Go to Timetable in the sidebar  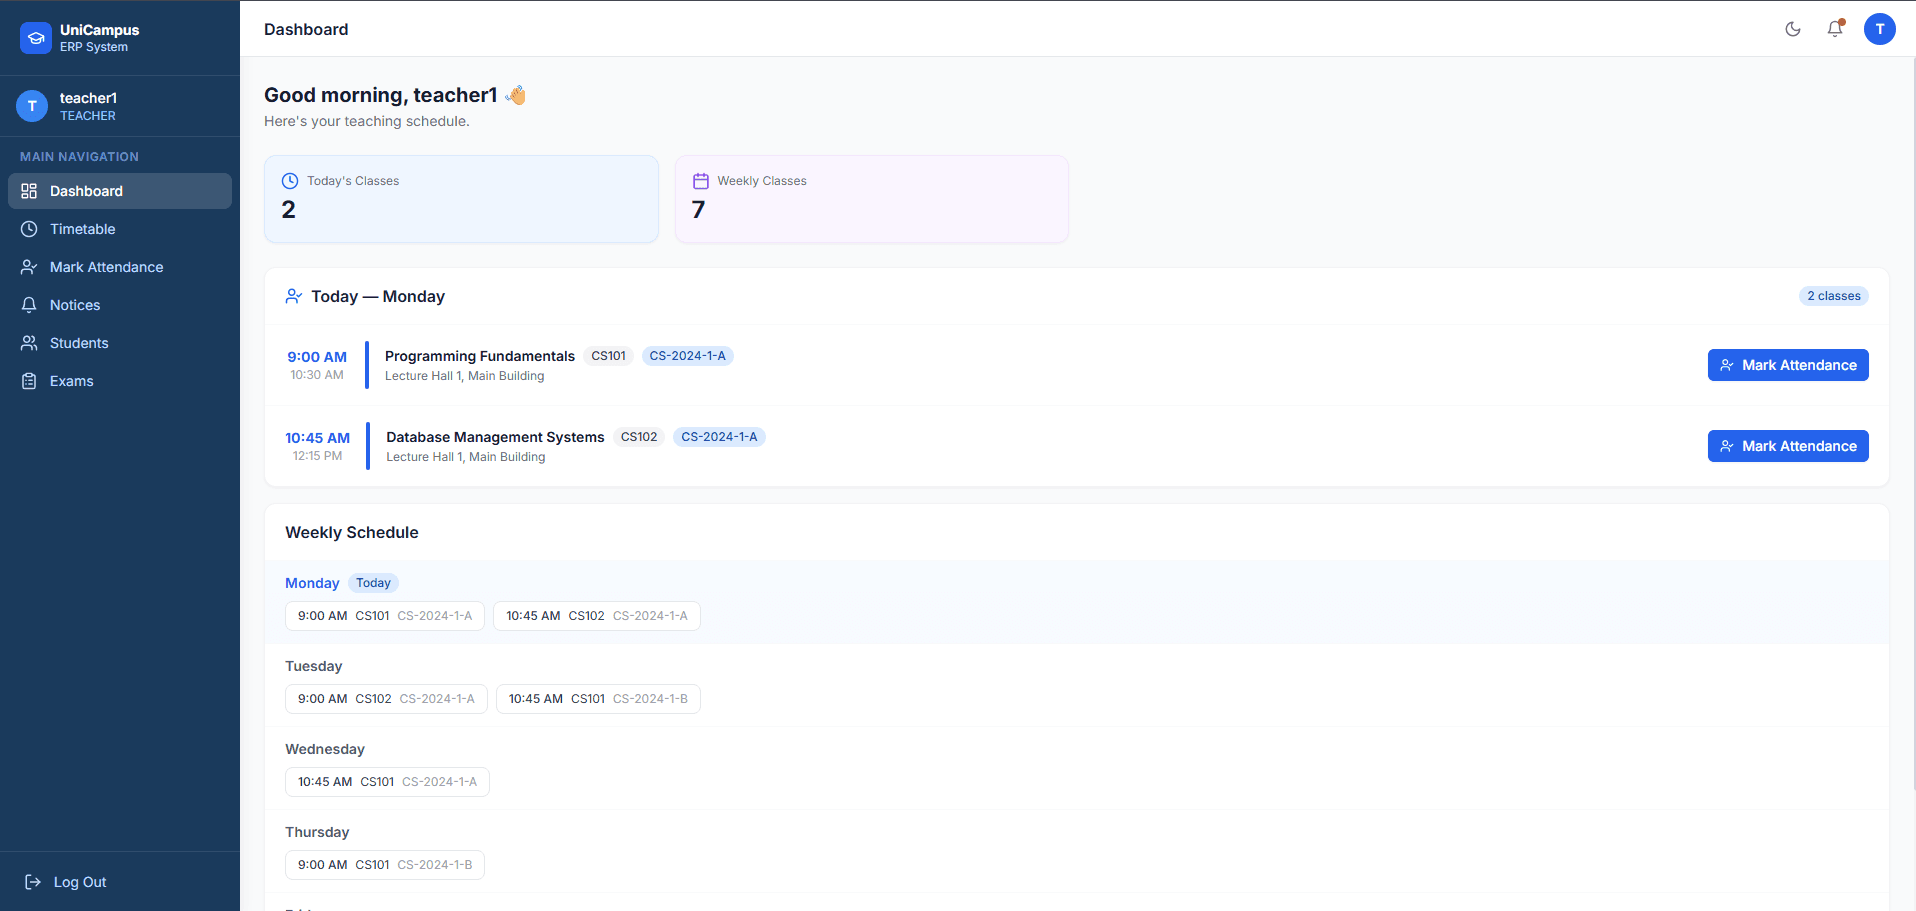120,229
